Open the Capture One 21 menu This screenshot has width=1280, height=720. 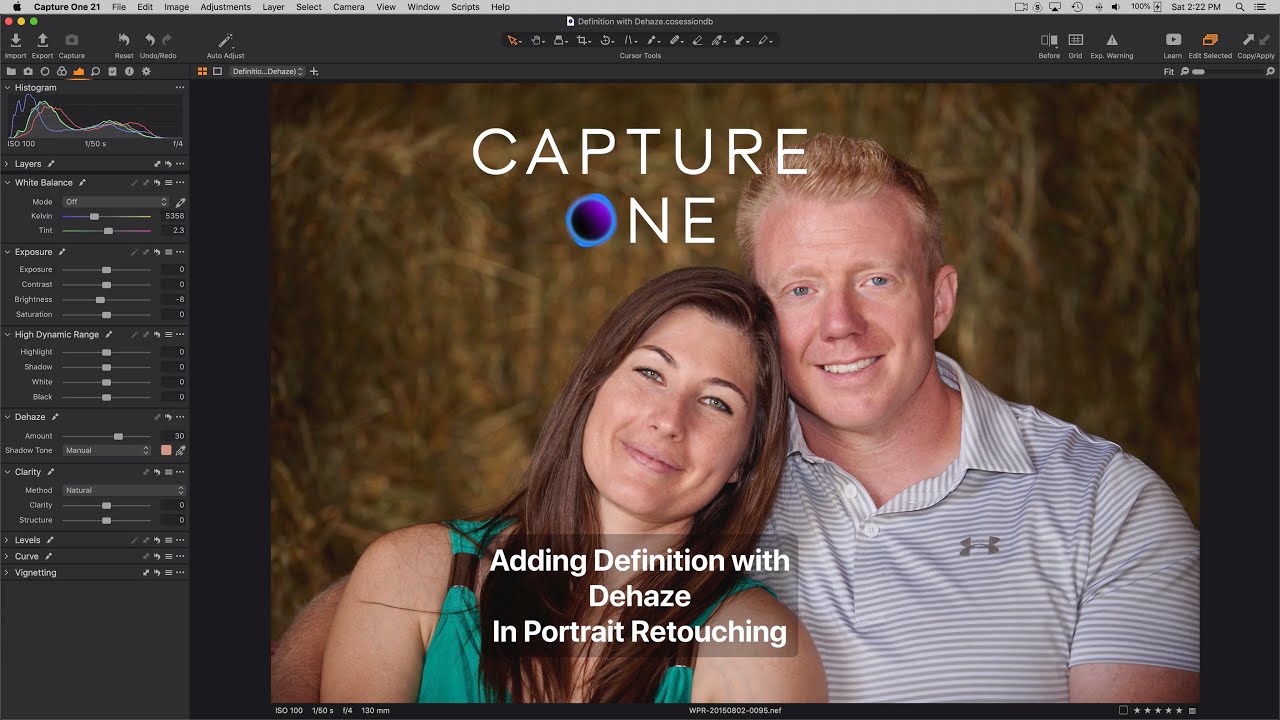[67, 7]
